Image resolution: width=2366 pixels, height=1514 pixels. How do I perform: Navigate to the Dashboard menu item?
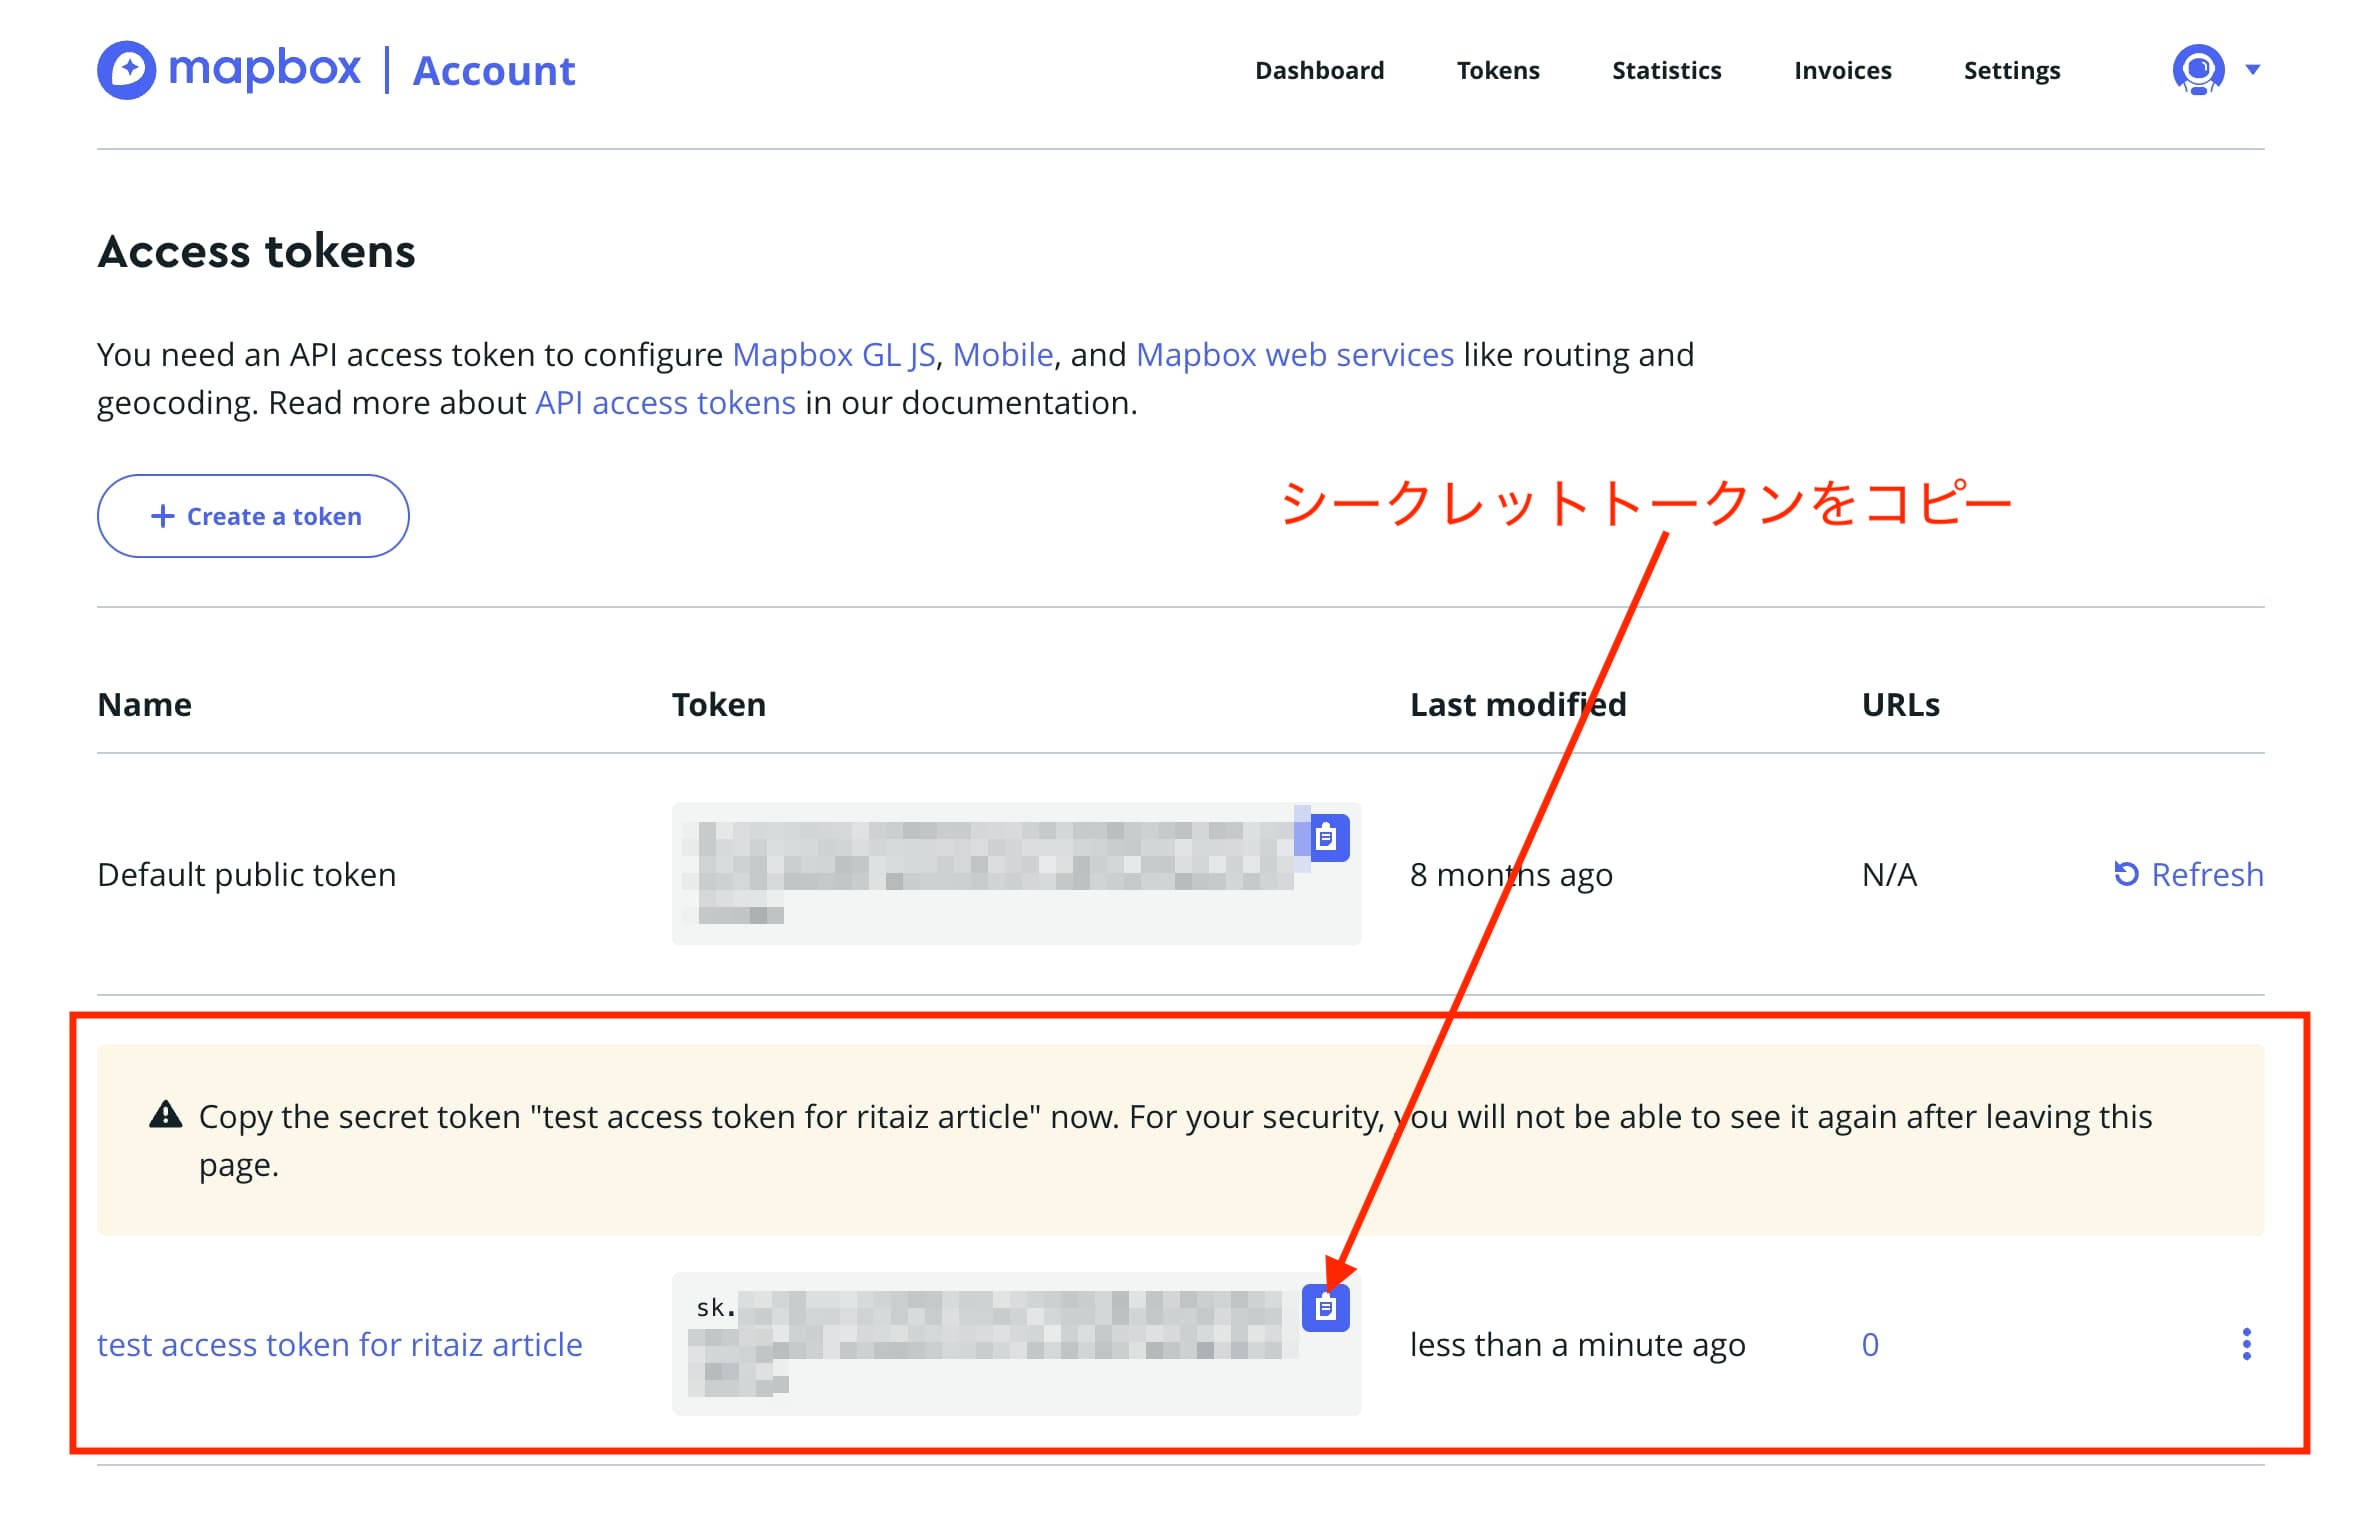click(1319, 70)
